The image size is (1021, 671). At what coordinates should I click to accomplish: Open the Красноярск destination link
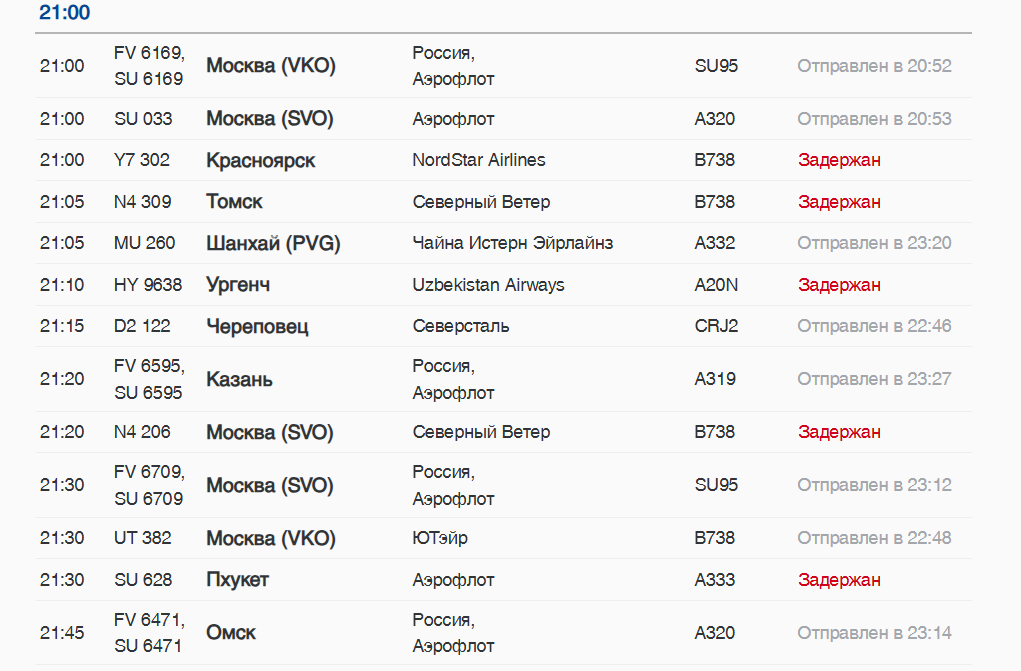point(260,161)
